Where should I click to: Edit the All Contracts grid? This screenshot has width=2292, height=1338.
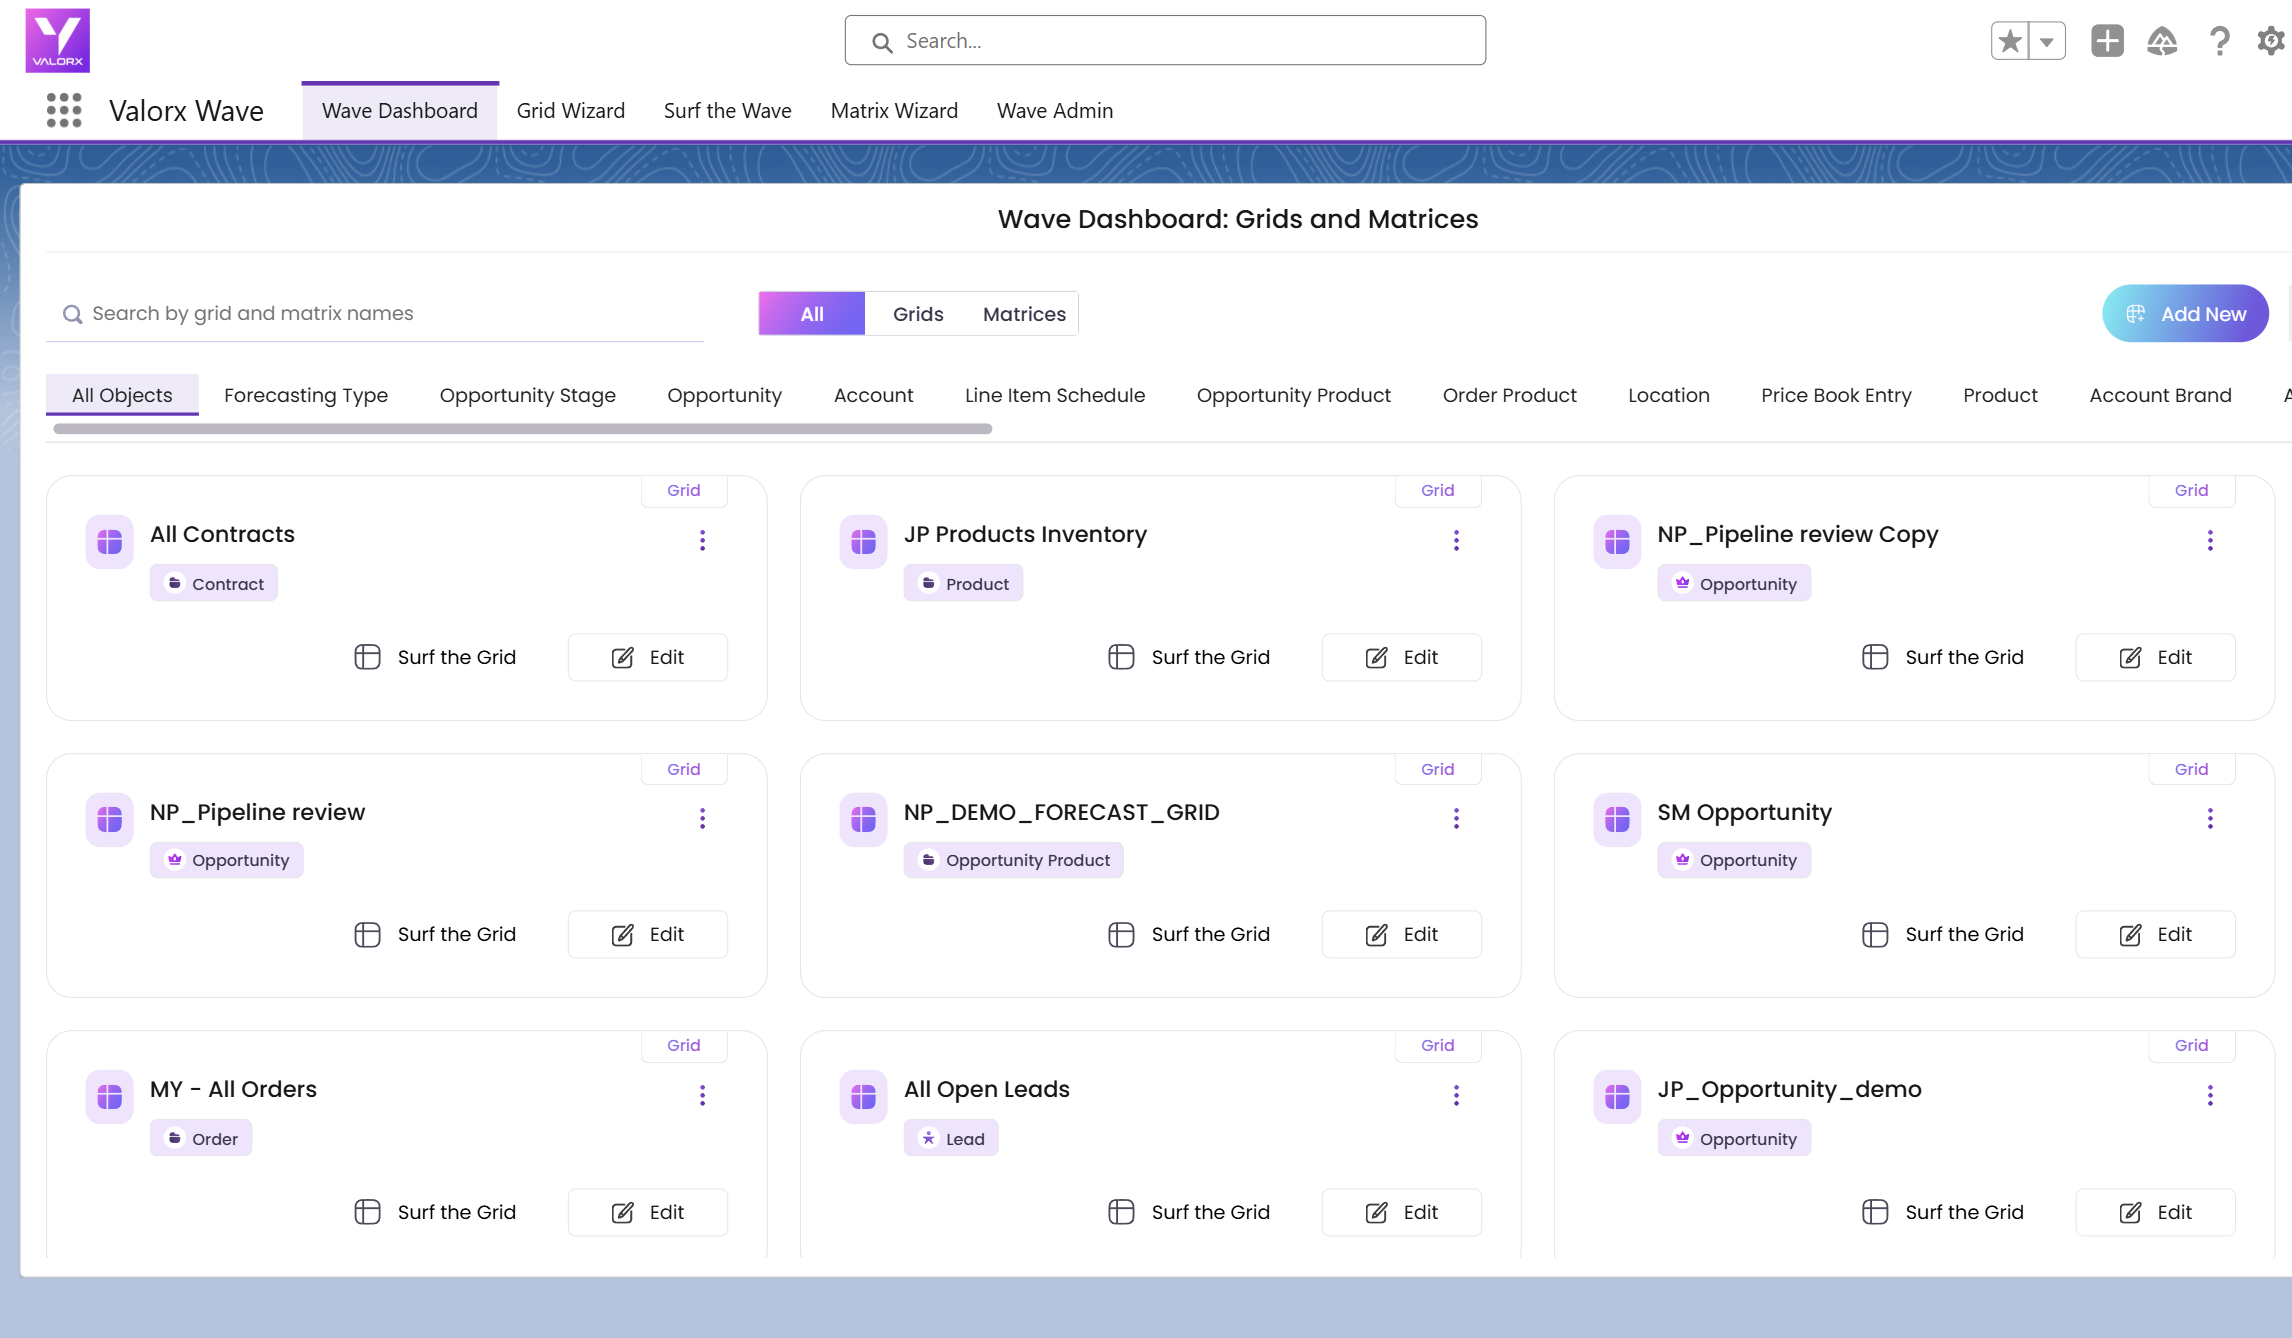point(648,657)
